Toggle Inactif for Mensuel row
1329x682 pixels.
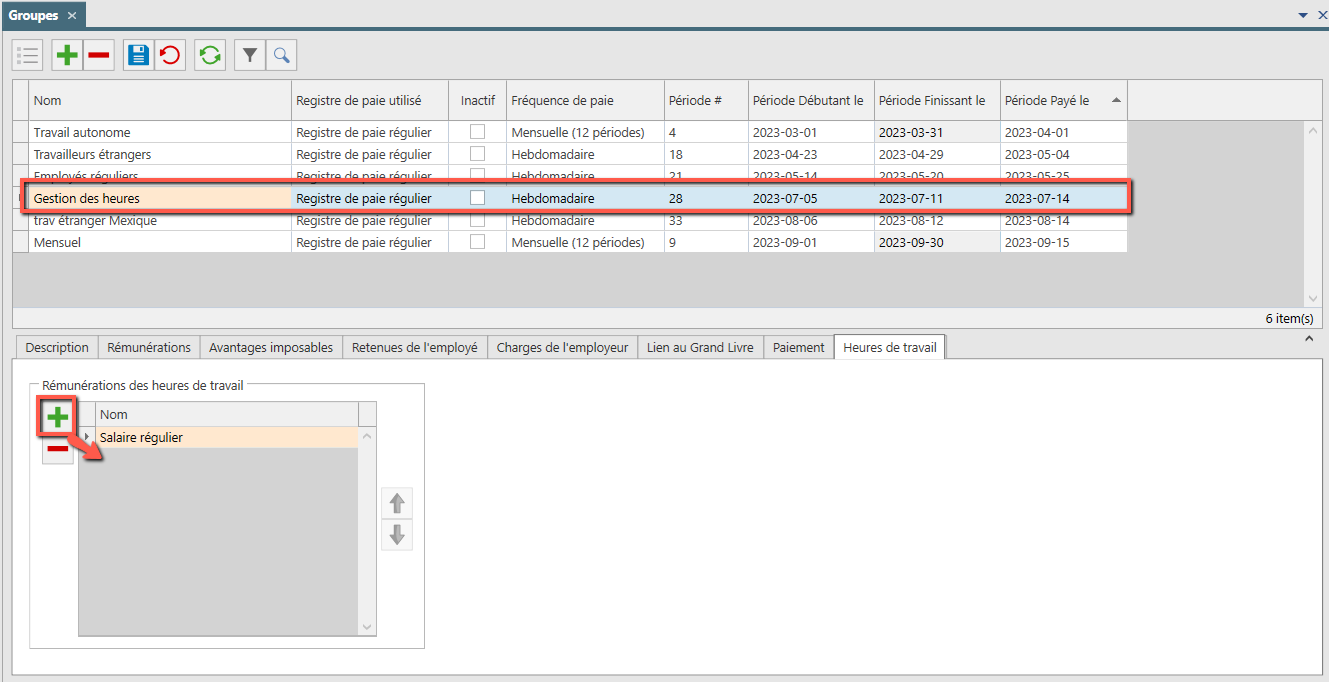click(x=477, y=242)
